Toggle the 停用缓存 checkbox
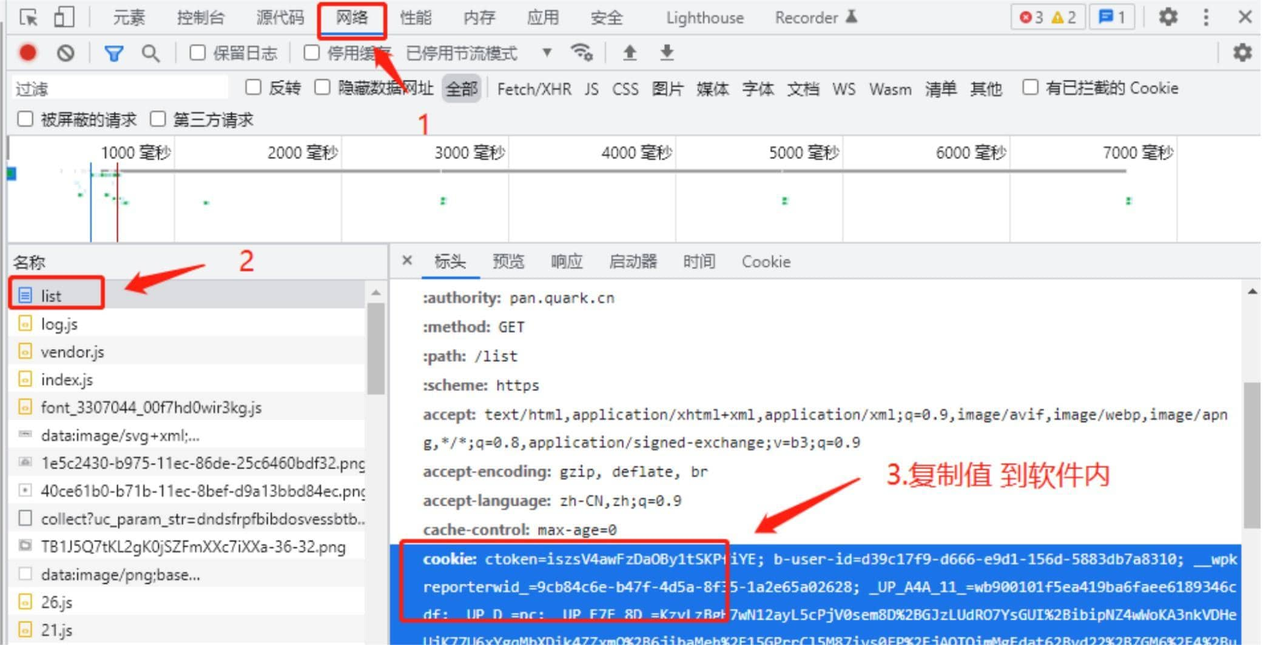This screenshot has width=1280, height=645. pyautogui.click(x=311, y=52)
